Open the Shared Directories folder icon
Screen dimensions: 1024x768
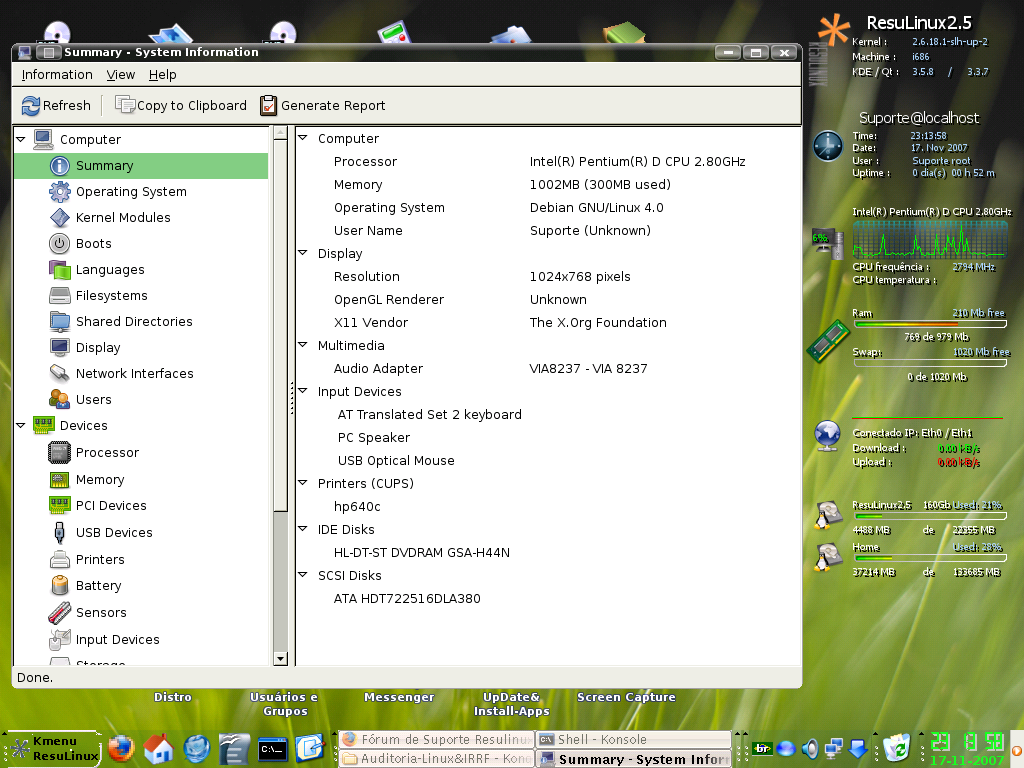click(x=59, y=321)
